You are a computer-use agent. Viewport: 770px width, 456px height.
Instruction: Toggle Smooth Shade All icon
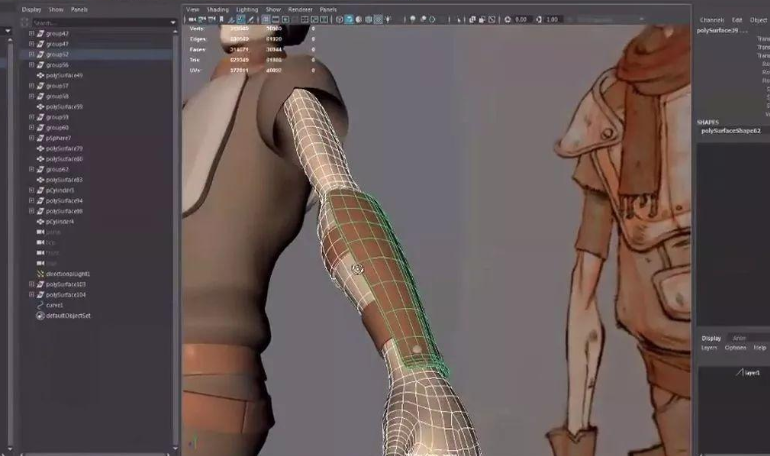coord(349,20)
